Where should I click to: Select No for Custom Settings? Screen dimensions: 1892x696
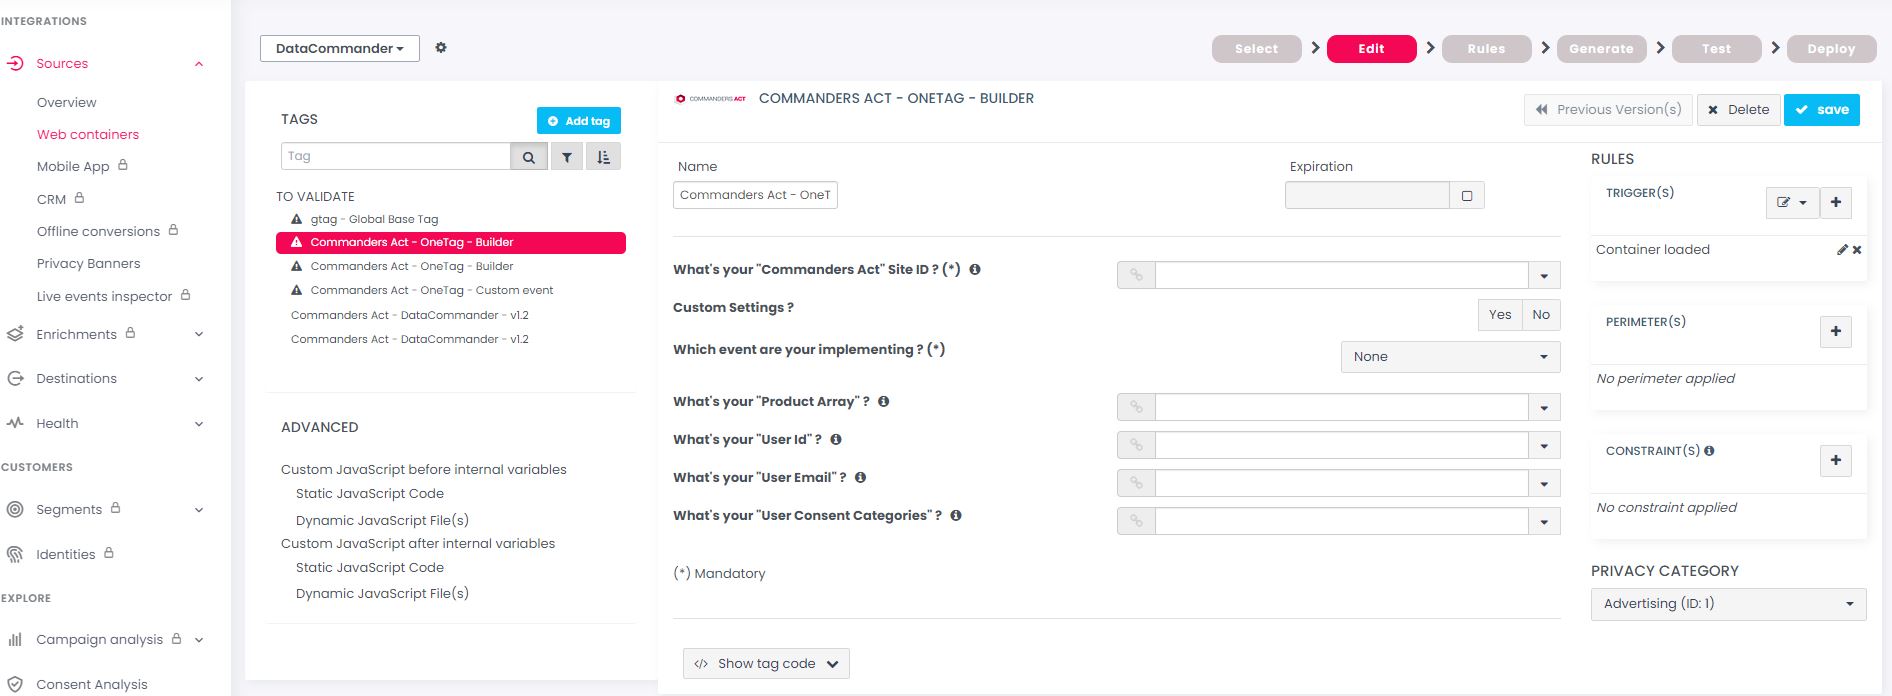[x=1541, y=314]
